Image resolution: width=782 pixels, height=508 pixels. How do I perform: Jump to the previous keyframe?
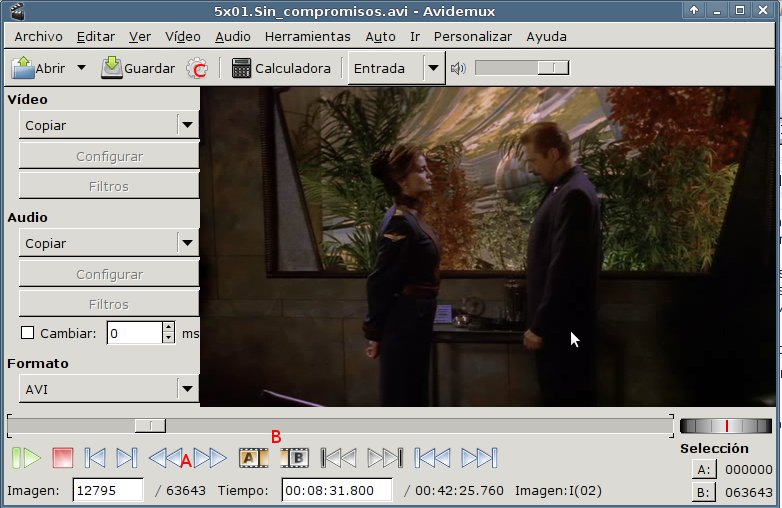[x=165, y=458]
